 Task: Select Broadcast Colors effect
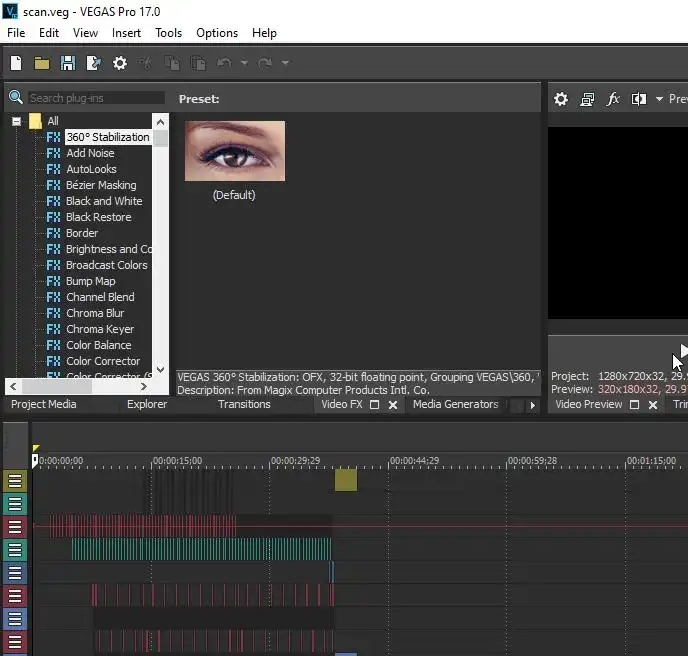point(107,265)
